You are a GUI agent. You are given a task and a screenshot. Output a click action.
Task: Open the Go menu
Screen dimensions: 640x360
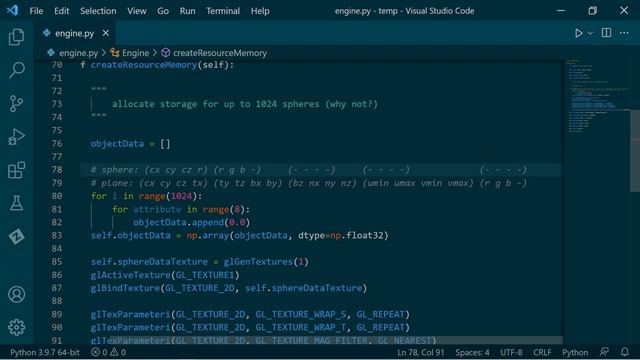pyautogui.click(x=163, y=11)
